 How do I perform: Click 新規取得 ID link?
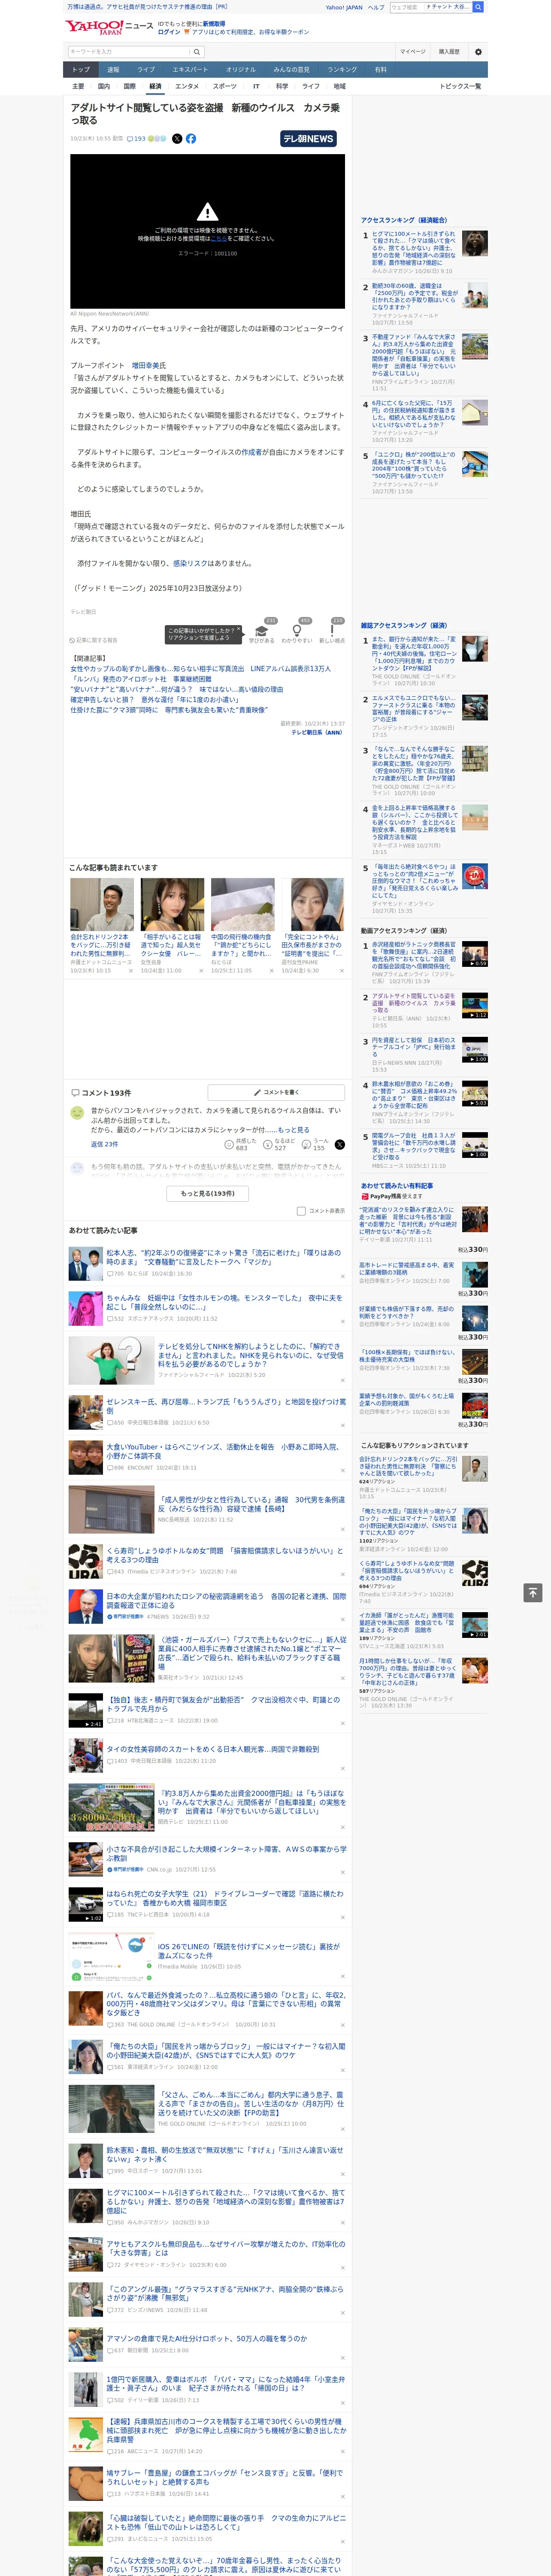pyautogui.click(x=214, y=23)
